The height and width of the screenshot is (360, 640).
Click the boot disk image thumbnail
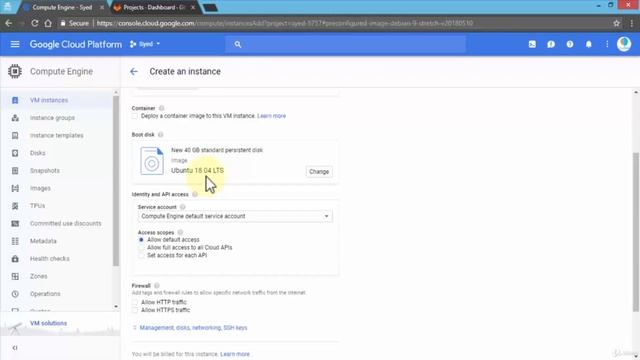(152, 161)
